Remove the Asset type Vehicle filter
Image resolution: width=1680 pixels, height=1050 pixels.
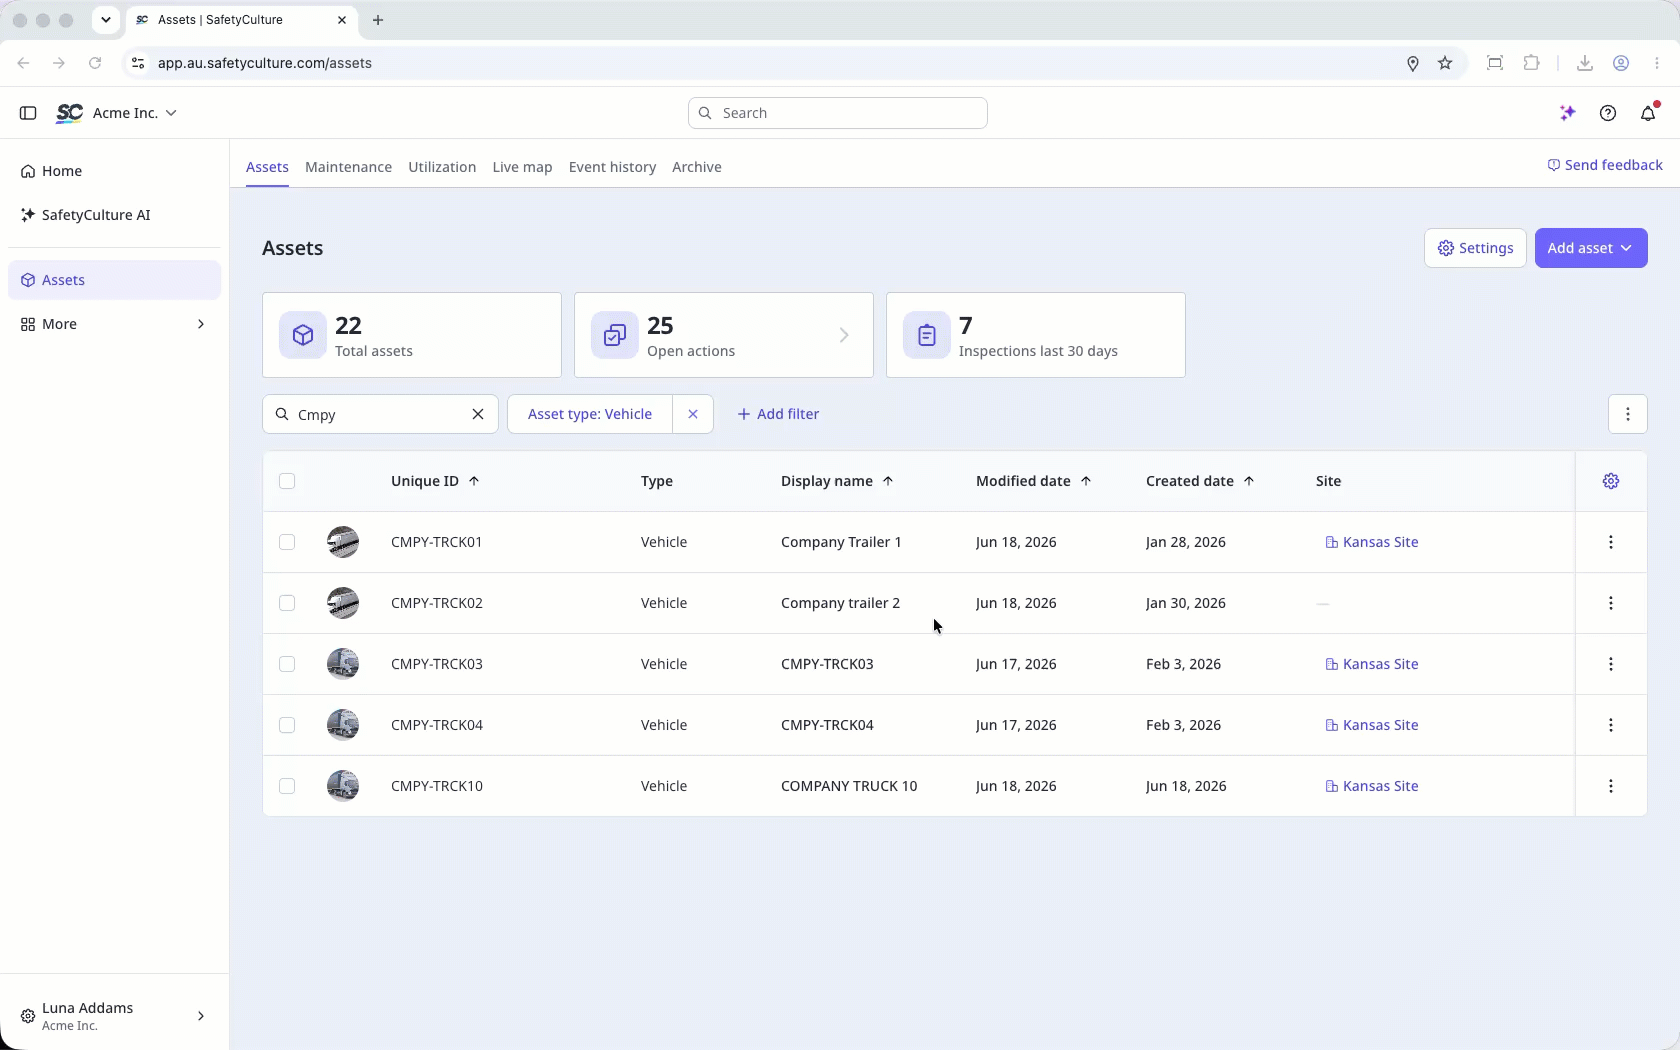[693, 414]
